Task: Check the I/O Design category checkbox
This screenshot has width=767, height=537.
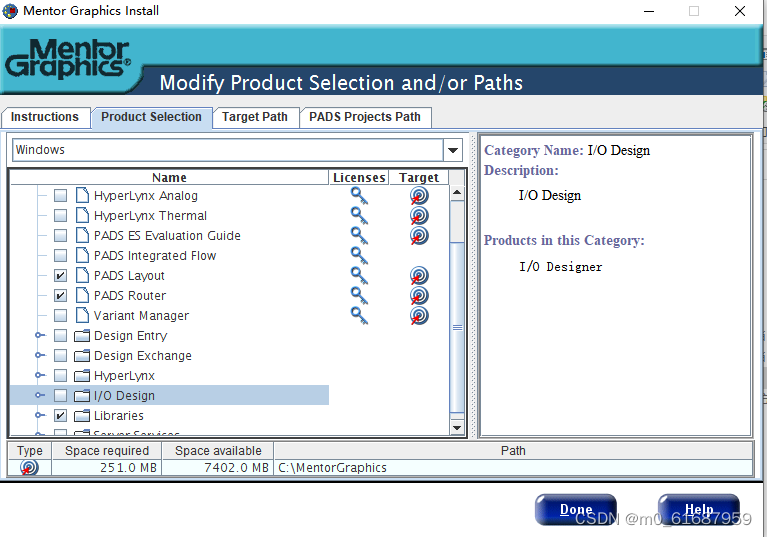Action: pos(60,396)
